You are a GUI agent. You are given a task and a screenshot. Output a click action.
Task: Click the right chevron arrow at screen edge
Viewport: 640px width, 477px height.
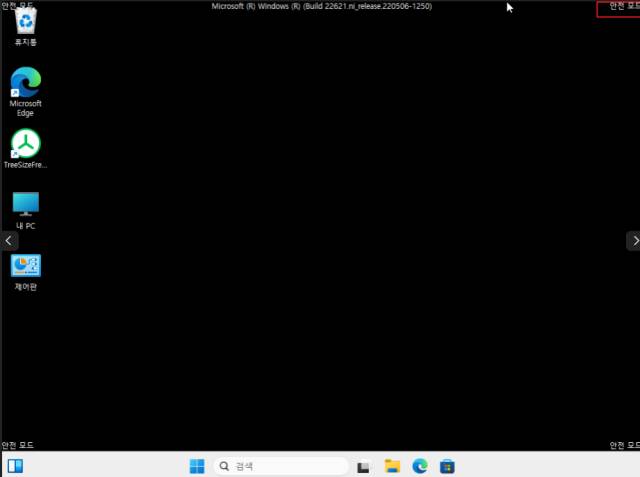[x=633, y=241]
